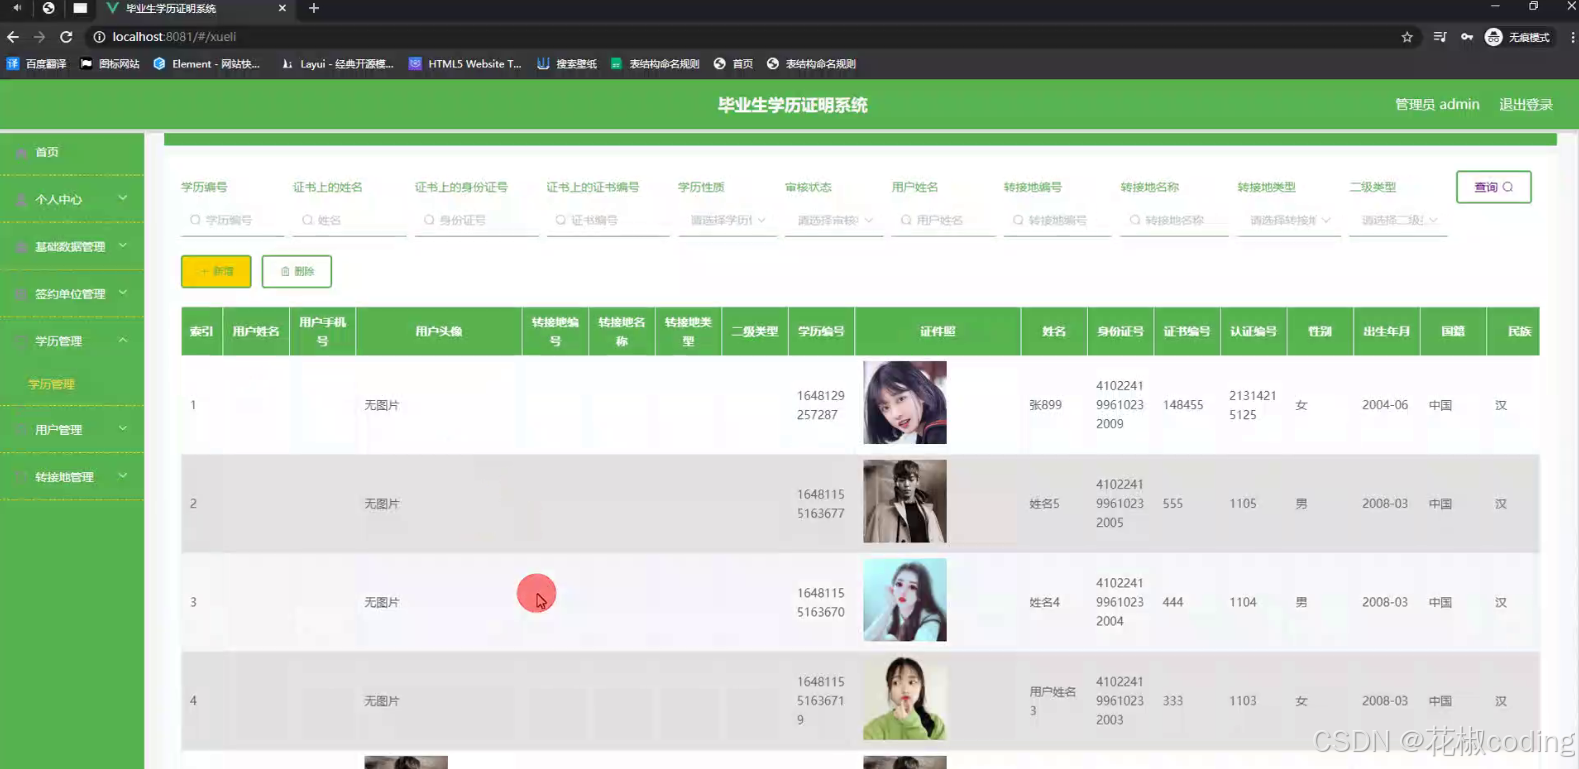Click the 用户姓名 search input
This screenshot has height=769, width=1579.
pyautogui.click(x=943, y=220)
